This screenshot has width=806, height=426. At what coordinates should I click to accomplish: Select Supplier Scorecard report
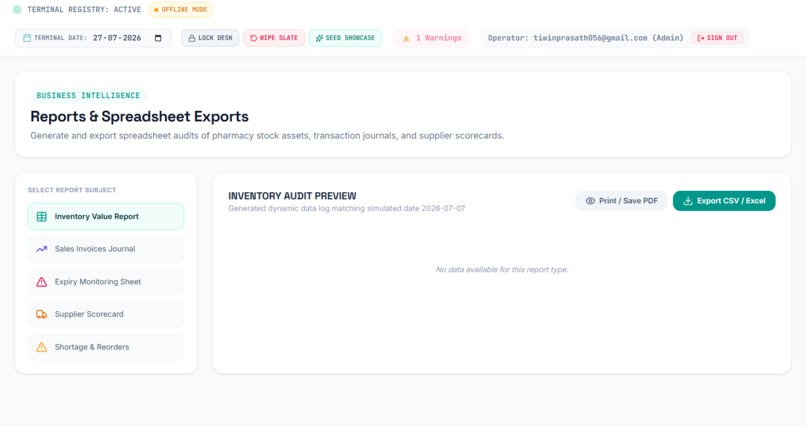tap(106, 314)
